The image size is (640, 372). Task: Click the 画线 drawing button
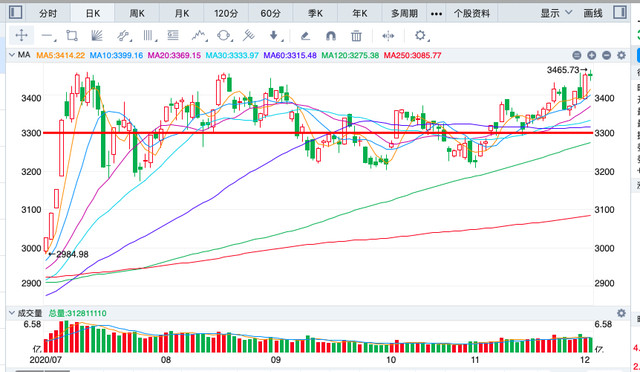point(593,13)
